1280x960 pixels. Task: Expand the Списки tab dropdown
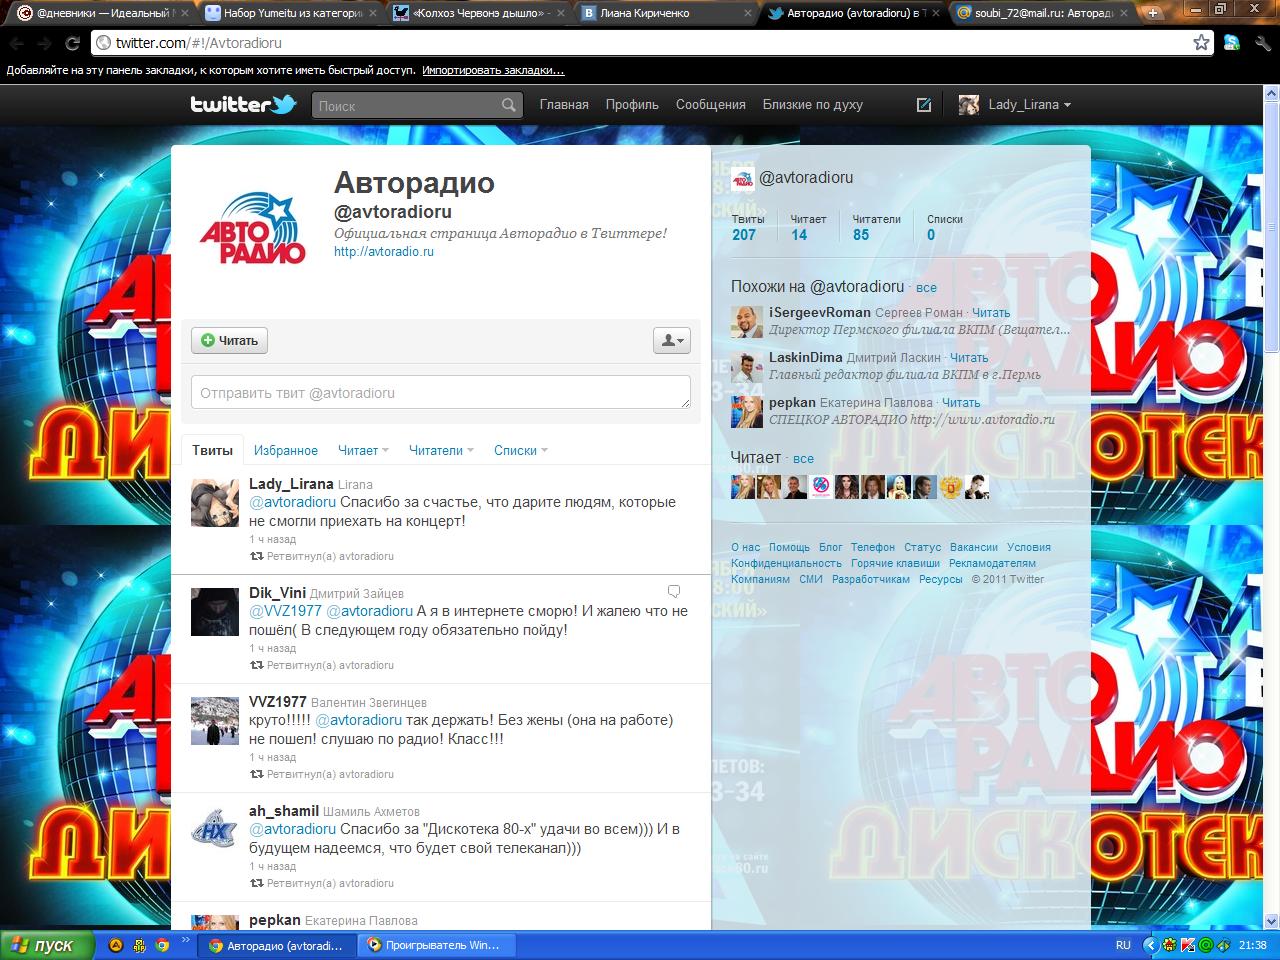coord(544,451)
